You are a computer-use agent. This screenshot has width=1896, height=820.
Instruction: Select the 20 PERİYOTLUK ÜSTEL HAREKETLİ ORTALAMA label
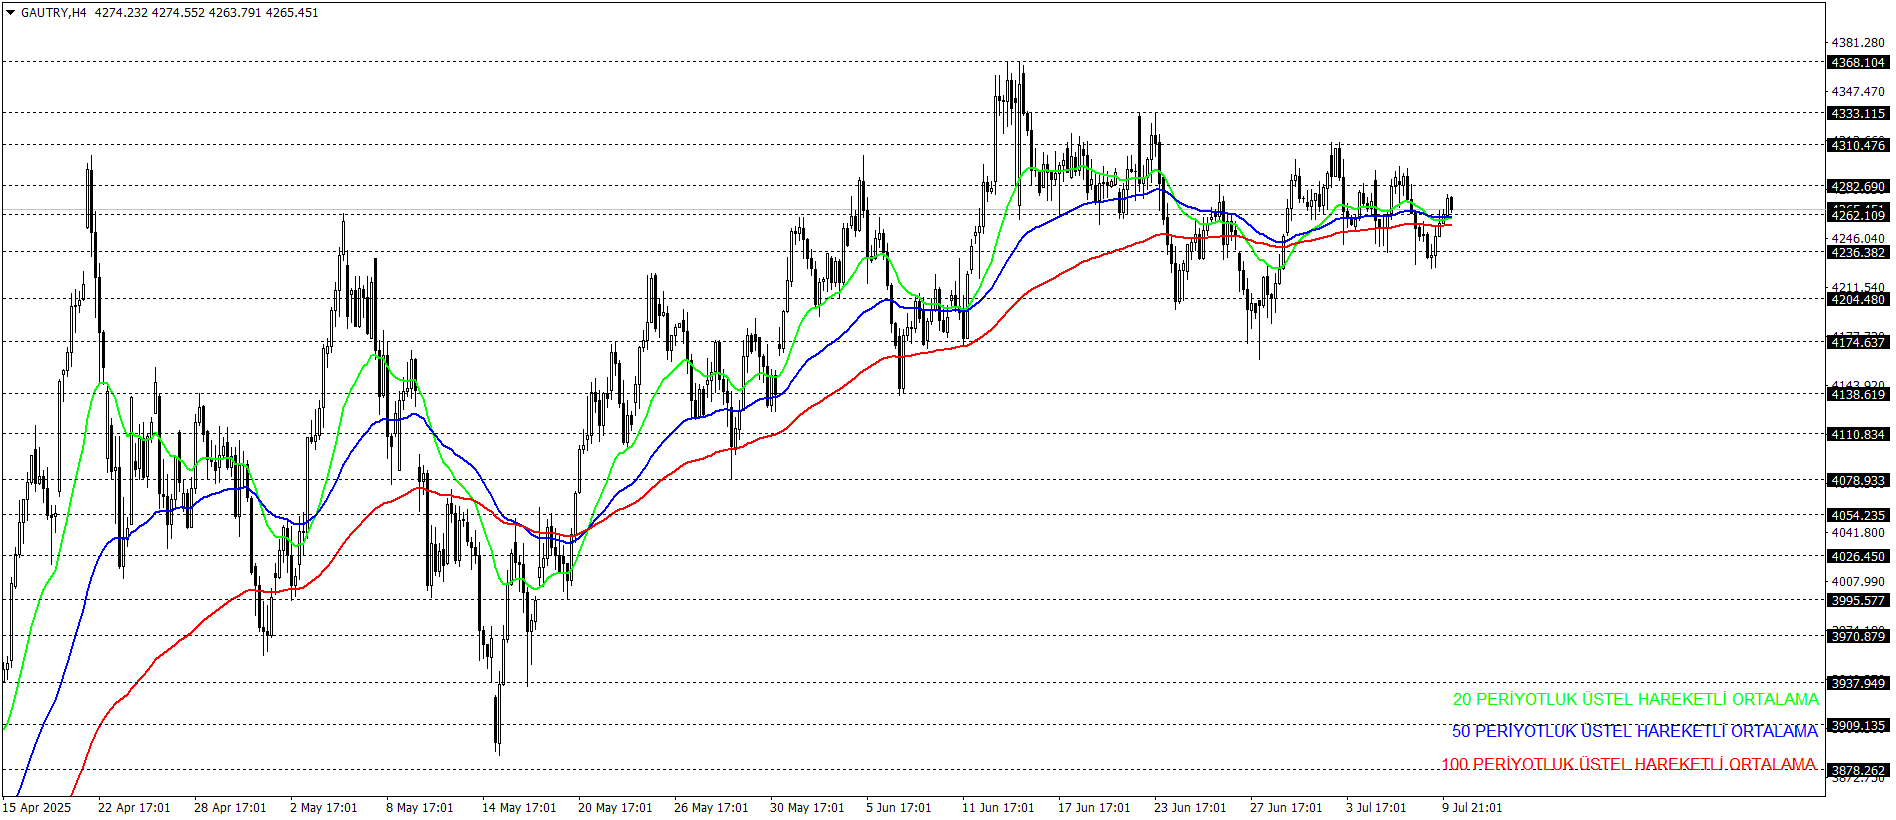click(1635, 700)
